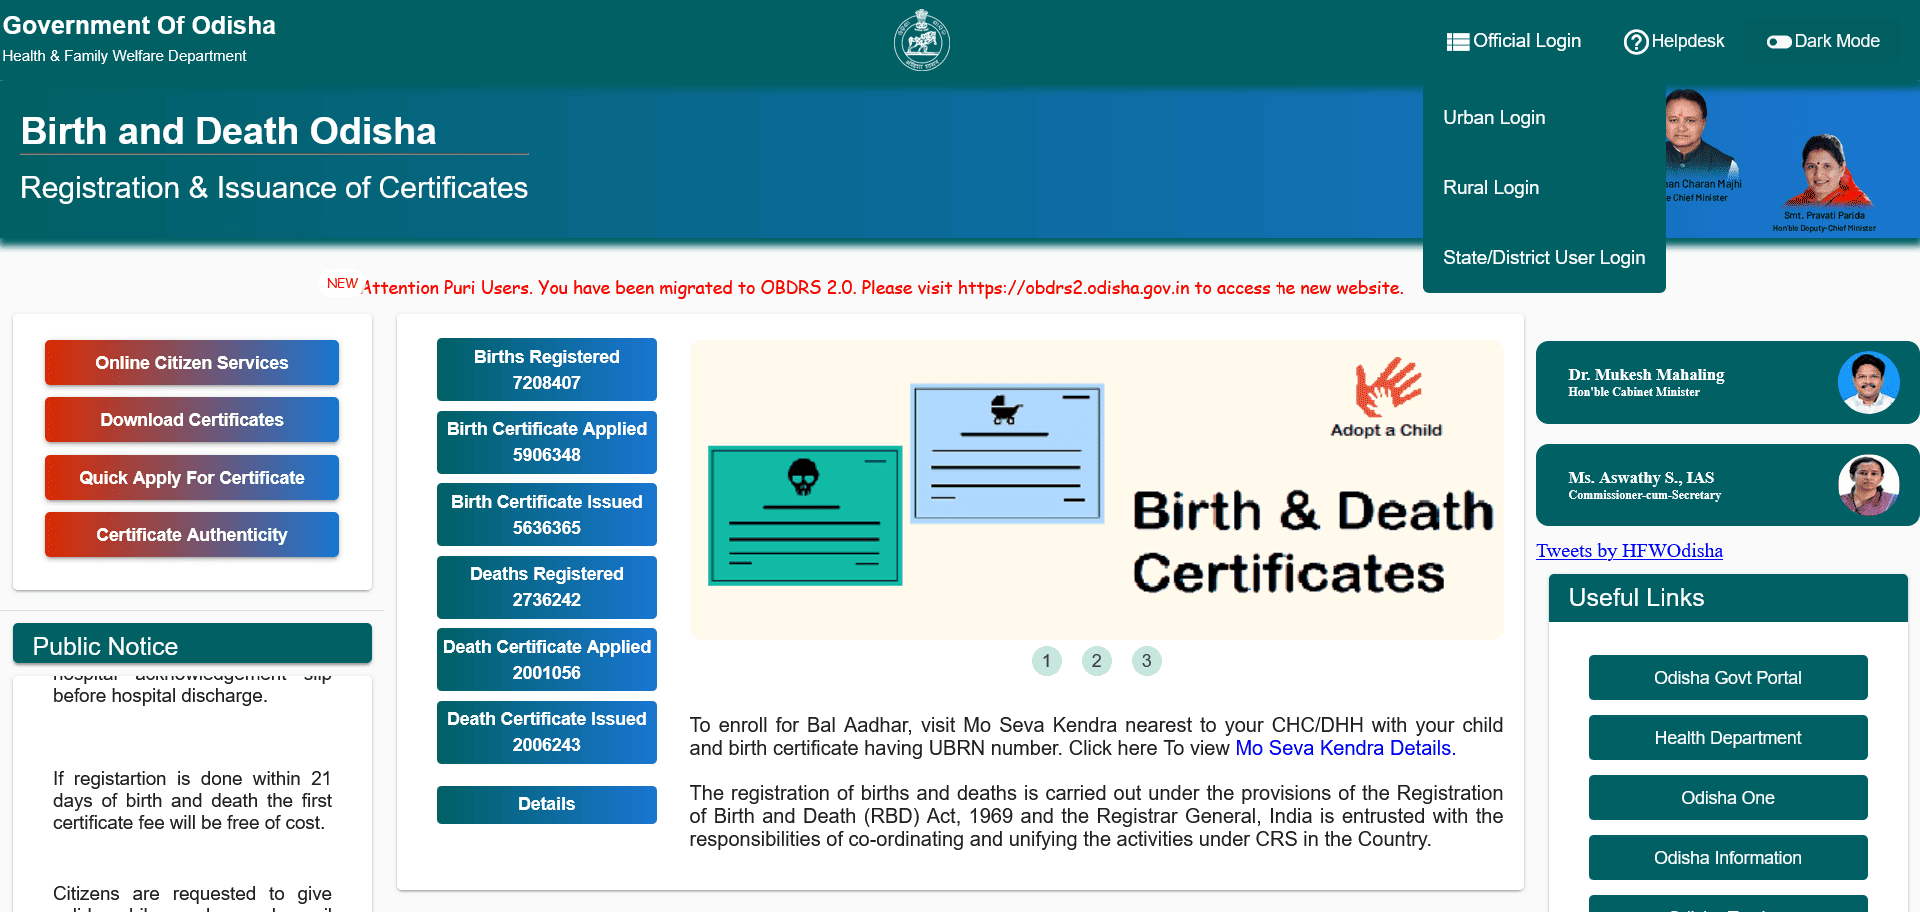This screenshot has height=912, width=1920.
Task: Click Ms. Aswathy S. profile photo
Action: pyautogui.click(x=1867, y=485)
